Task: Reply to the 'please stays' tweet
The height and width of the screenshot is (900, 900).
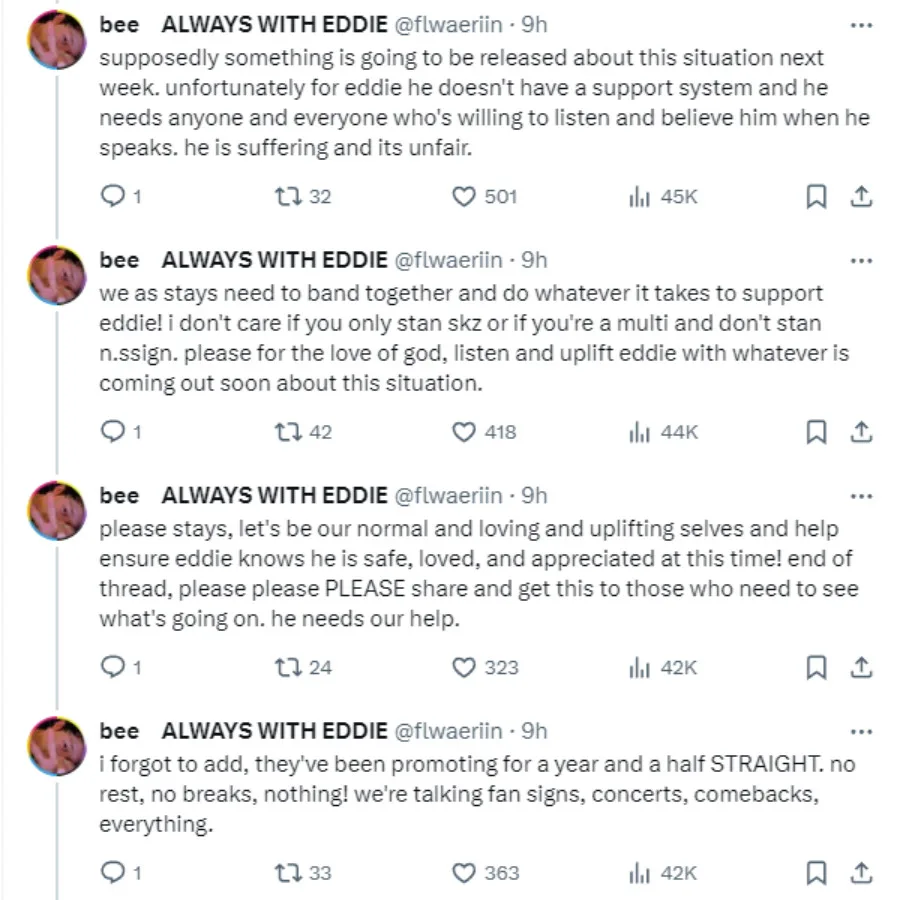Action: (x=113, y=667)
